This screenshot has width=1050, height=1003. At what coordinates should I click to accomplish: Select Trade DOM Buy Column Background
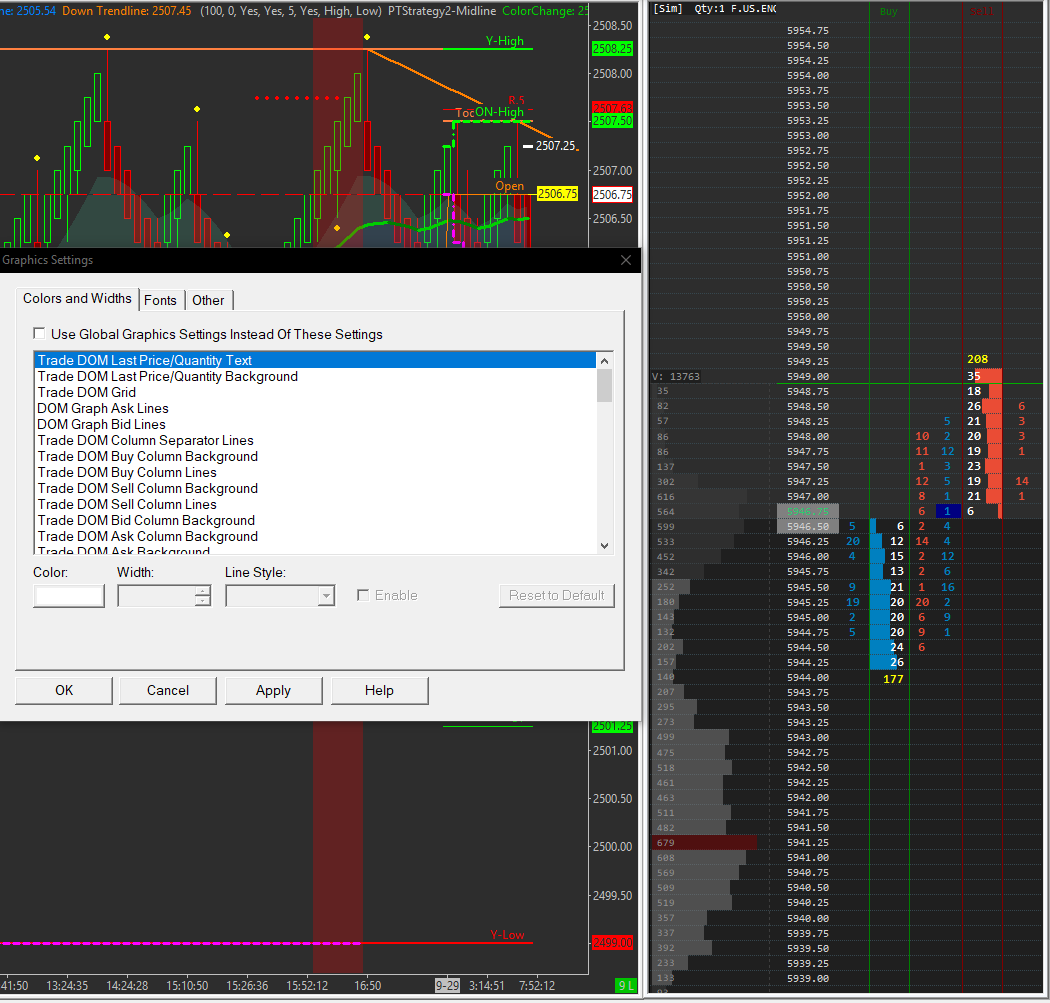pyautogui.click(x=147, y=456)
